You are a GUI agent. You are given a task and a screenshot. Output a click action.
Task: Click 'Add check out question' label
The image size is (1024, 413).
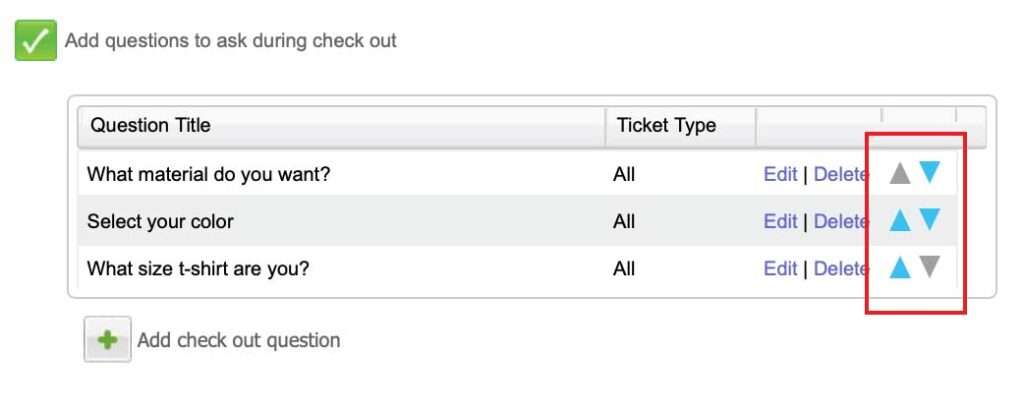pyautogui.click(x=239, y=340)
